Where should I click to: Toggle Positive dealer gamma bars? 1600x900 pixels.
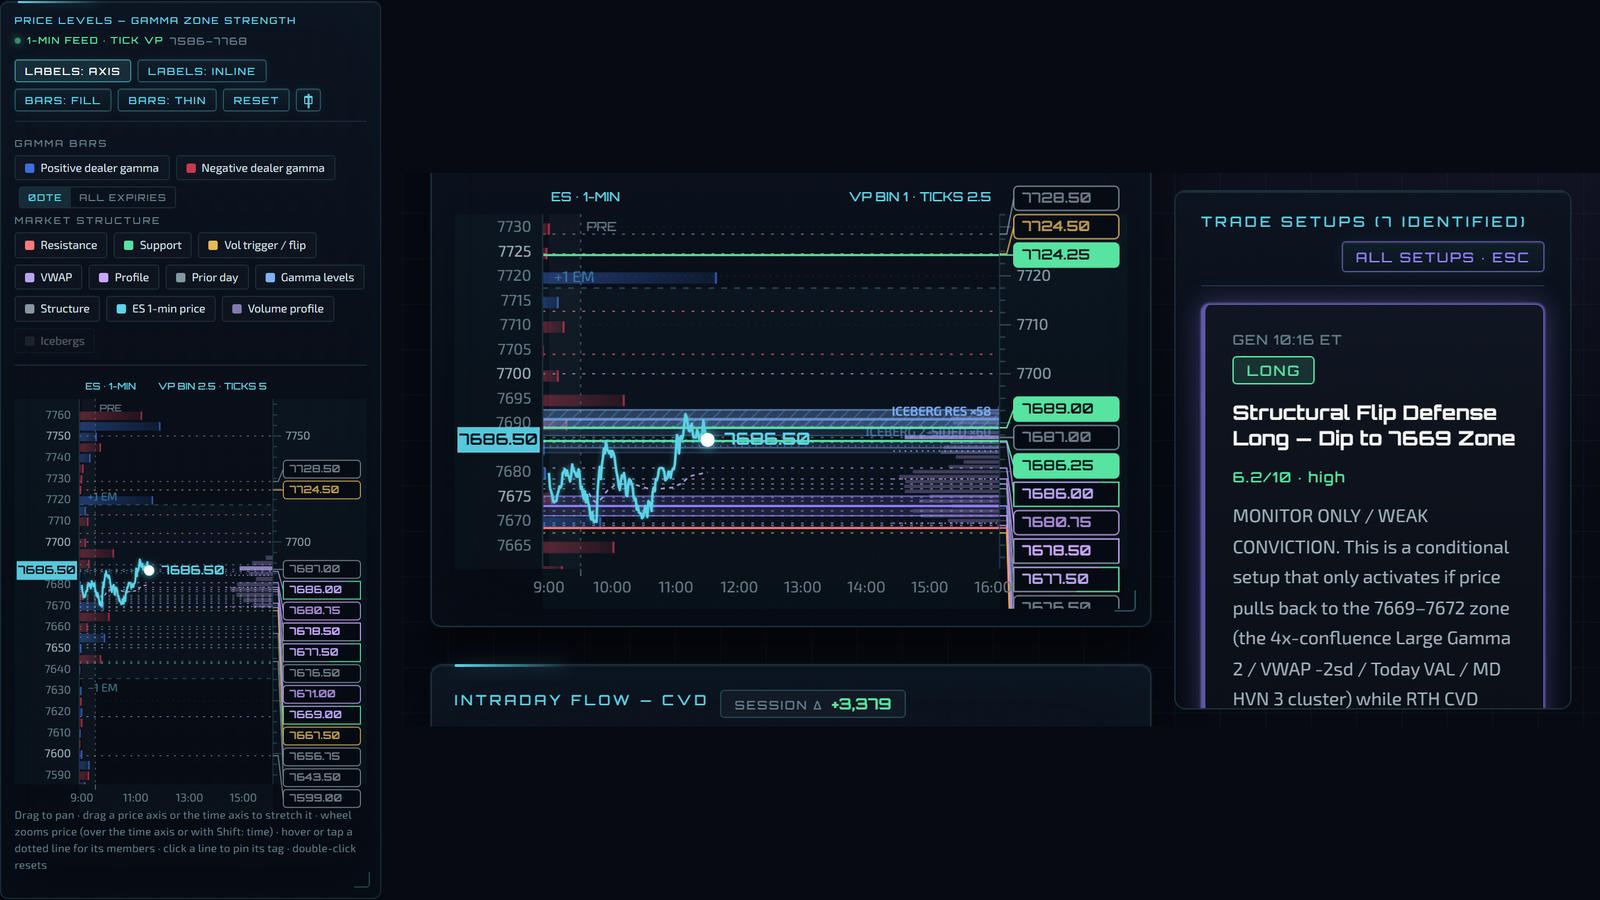[92, 168]
